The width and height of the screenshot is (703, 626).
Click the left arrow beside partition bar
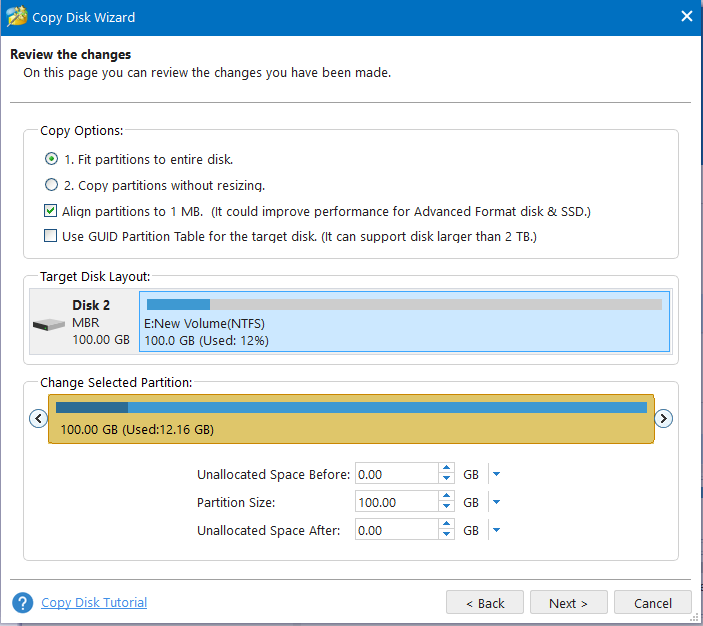coord(39,419)
